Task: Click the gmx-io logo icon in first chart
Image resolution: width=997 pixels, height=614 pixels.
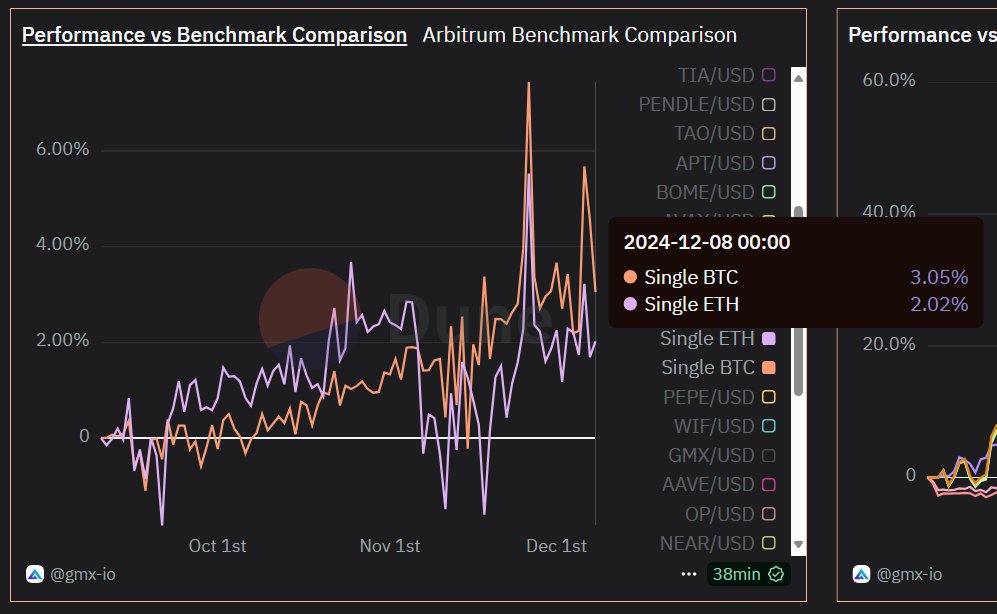Action: [35, 574]
